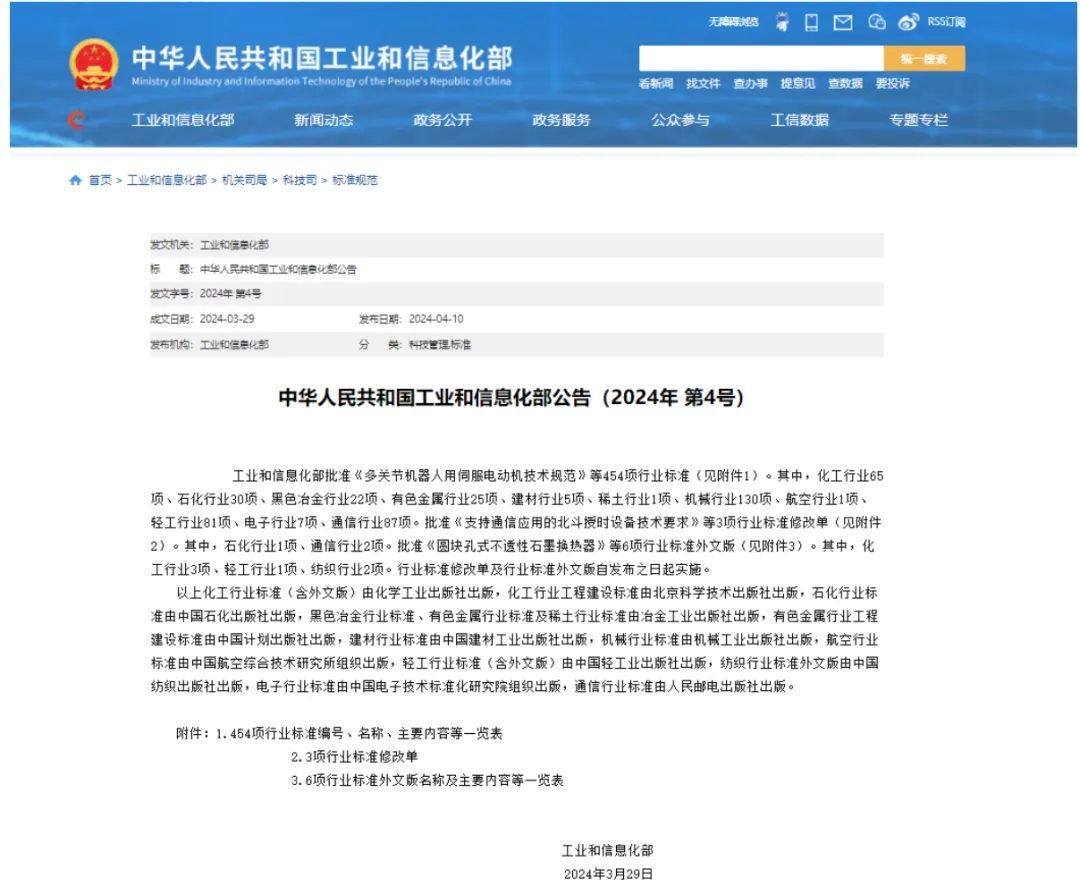Click the national emblem logo
Viewport: 1080px width, 894px height.
pos(93,66)
